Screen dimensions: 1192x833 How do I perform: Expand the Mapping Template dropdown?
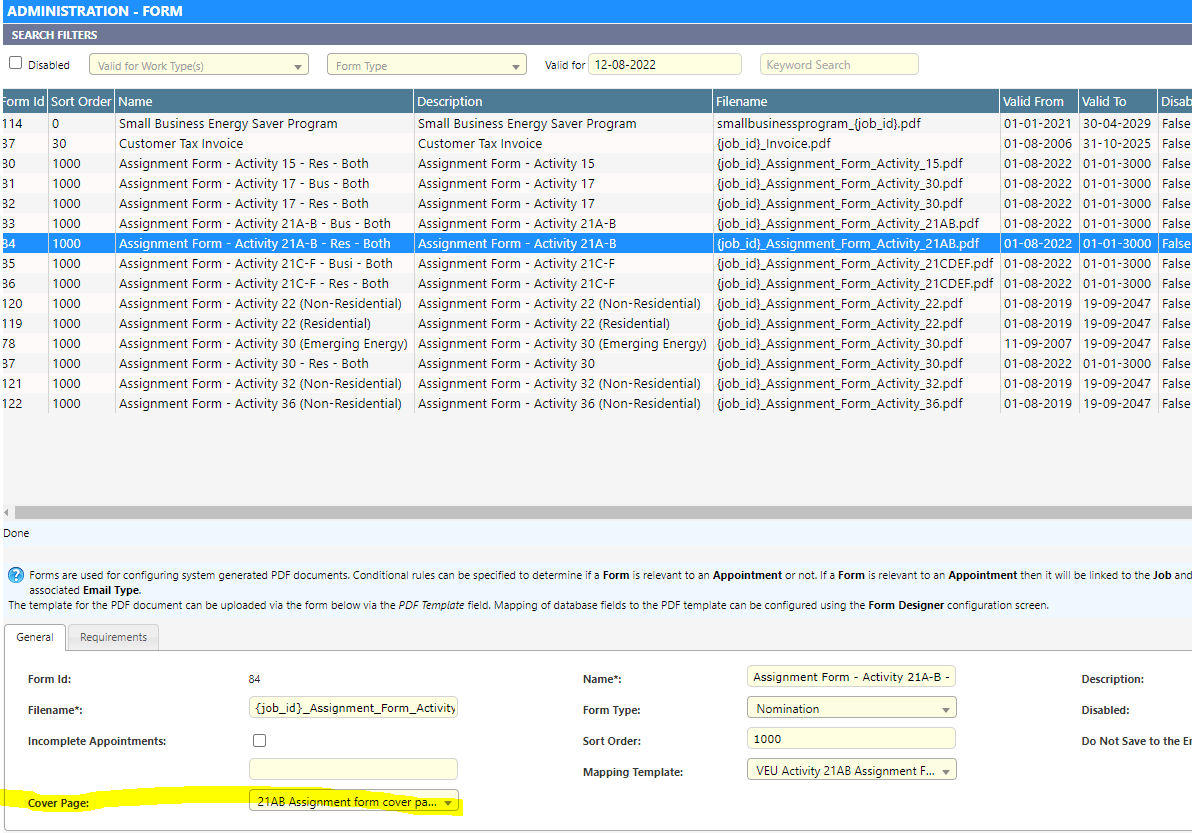pos(851,770)
